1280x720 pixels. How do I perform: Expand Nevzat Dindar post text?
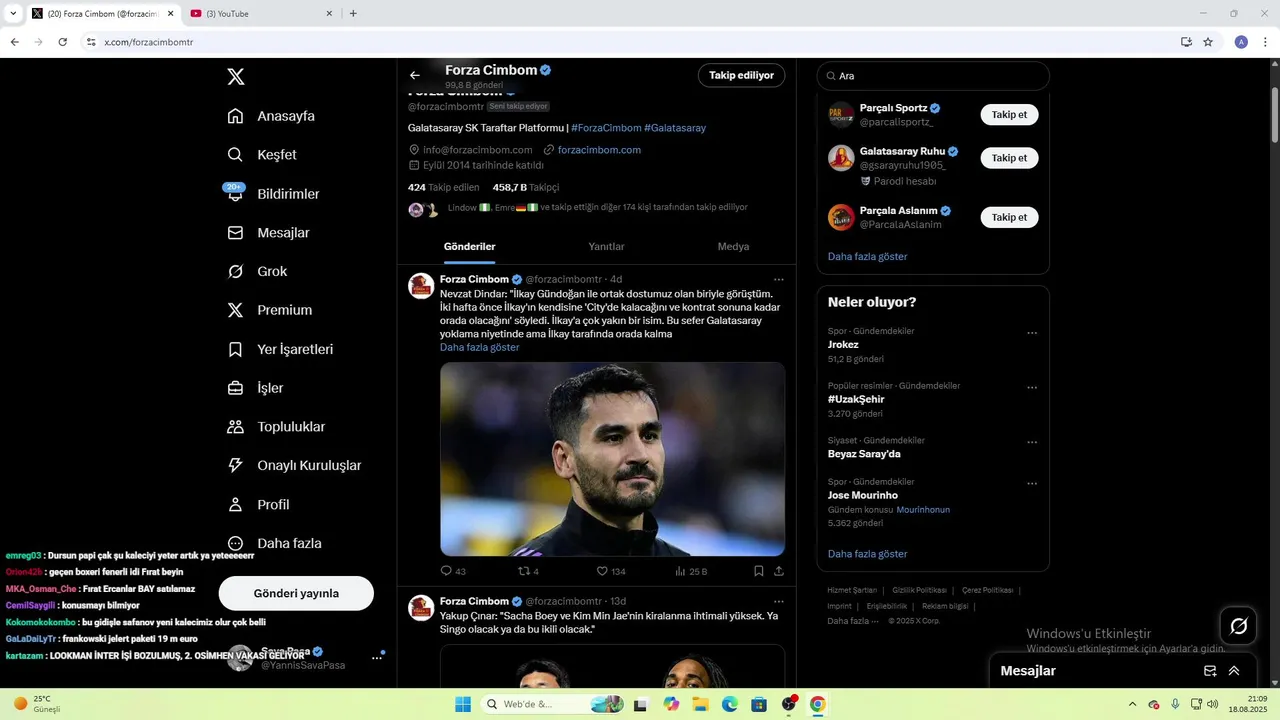(479, 347)
